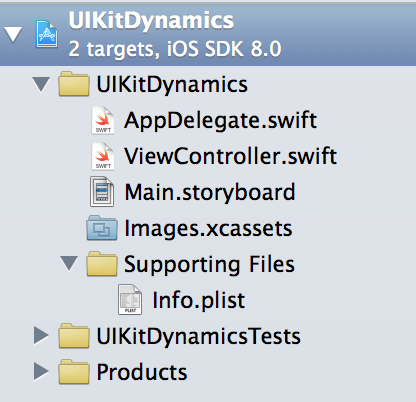Click the Info.plist file icon
The height and width of the screenshot is (402, 416).
pos(130,300)
